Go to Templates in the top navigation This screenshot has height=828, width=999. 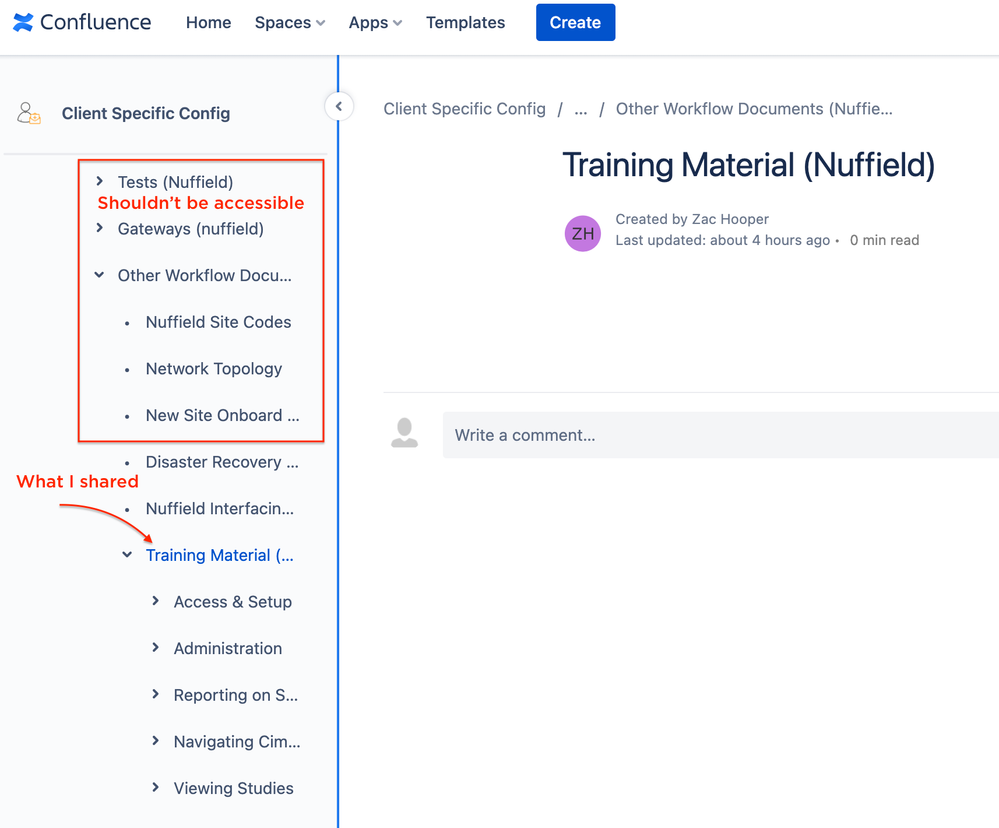point(466,22)
